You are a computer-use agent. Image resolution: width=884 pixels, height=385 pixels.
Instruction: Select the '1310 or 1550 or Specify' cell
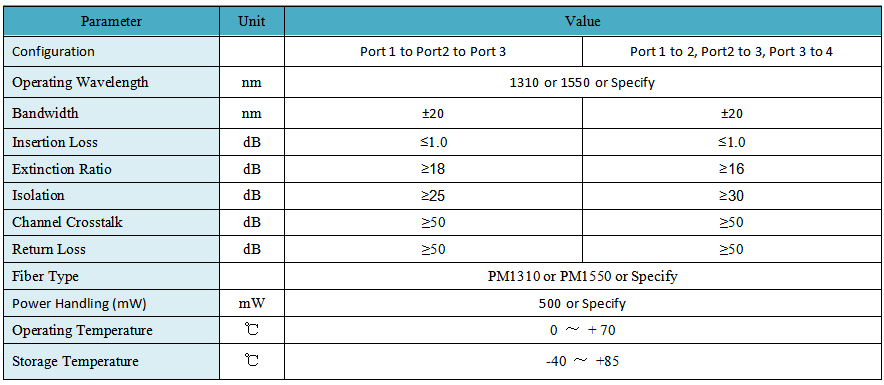pyautogui.click(x=583, y=82)
